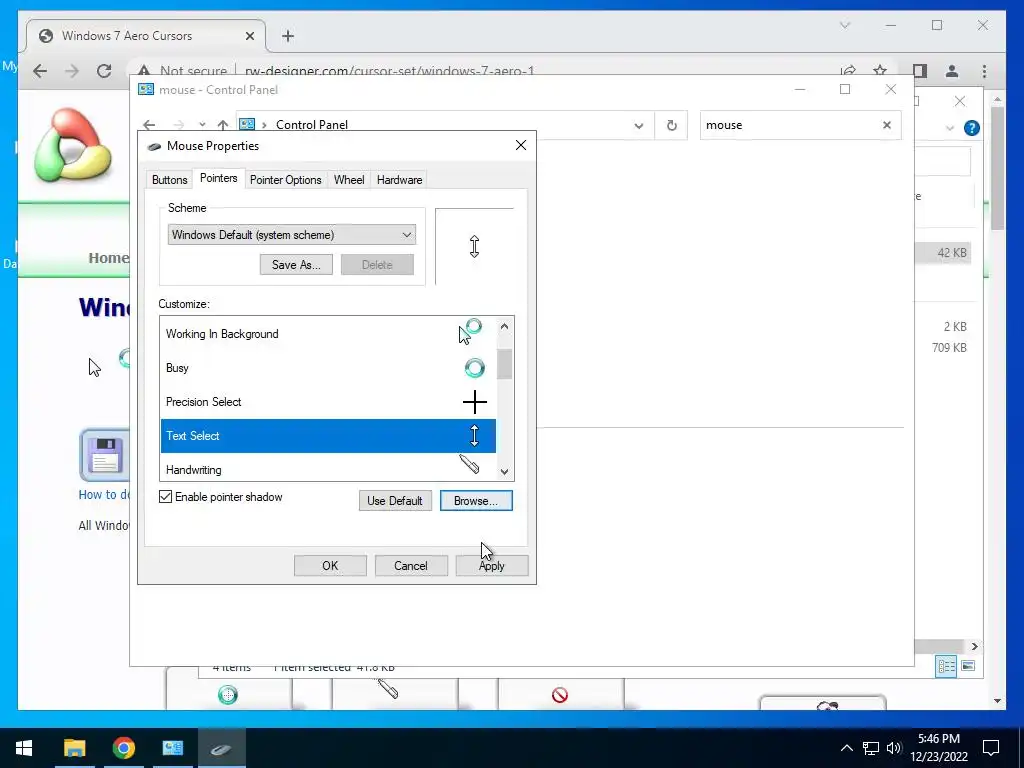
Task: Open the Pointer Options tab
Action: click(x=285, y=180)
